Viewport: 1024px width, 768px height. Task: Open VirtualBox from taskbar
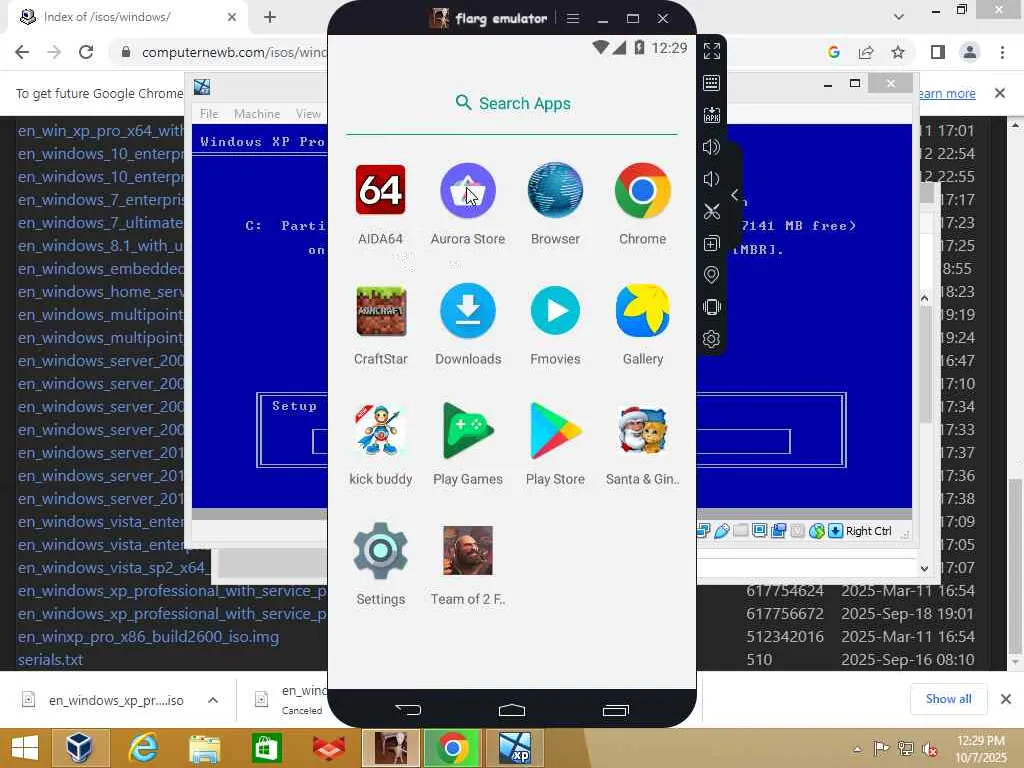(79, 748)
